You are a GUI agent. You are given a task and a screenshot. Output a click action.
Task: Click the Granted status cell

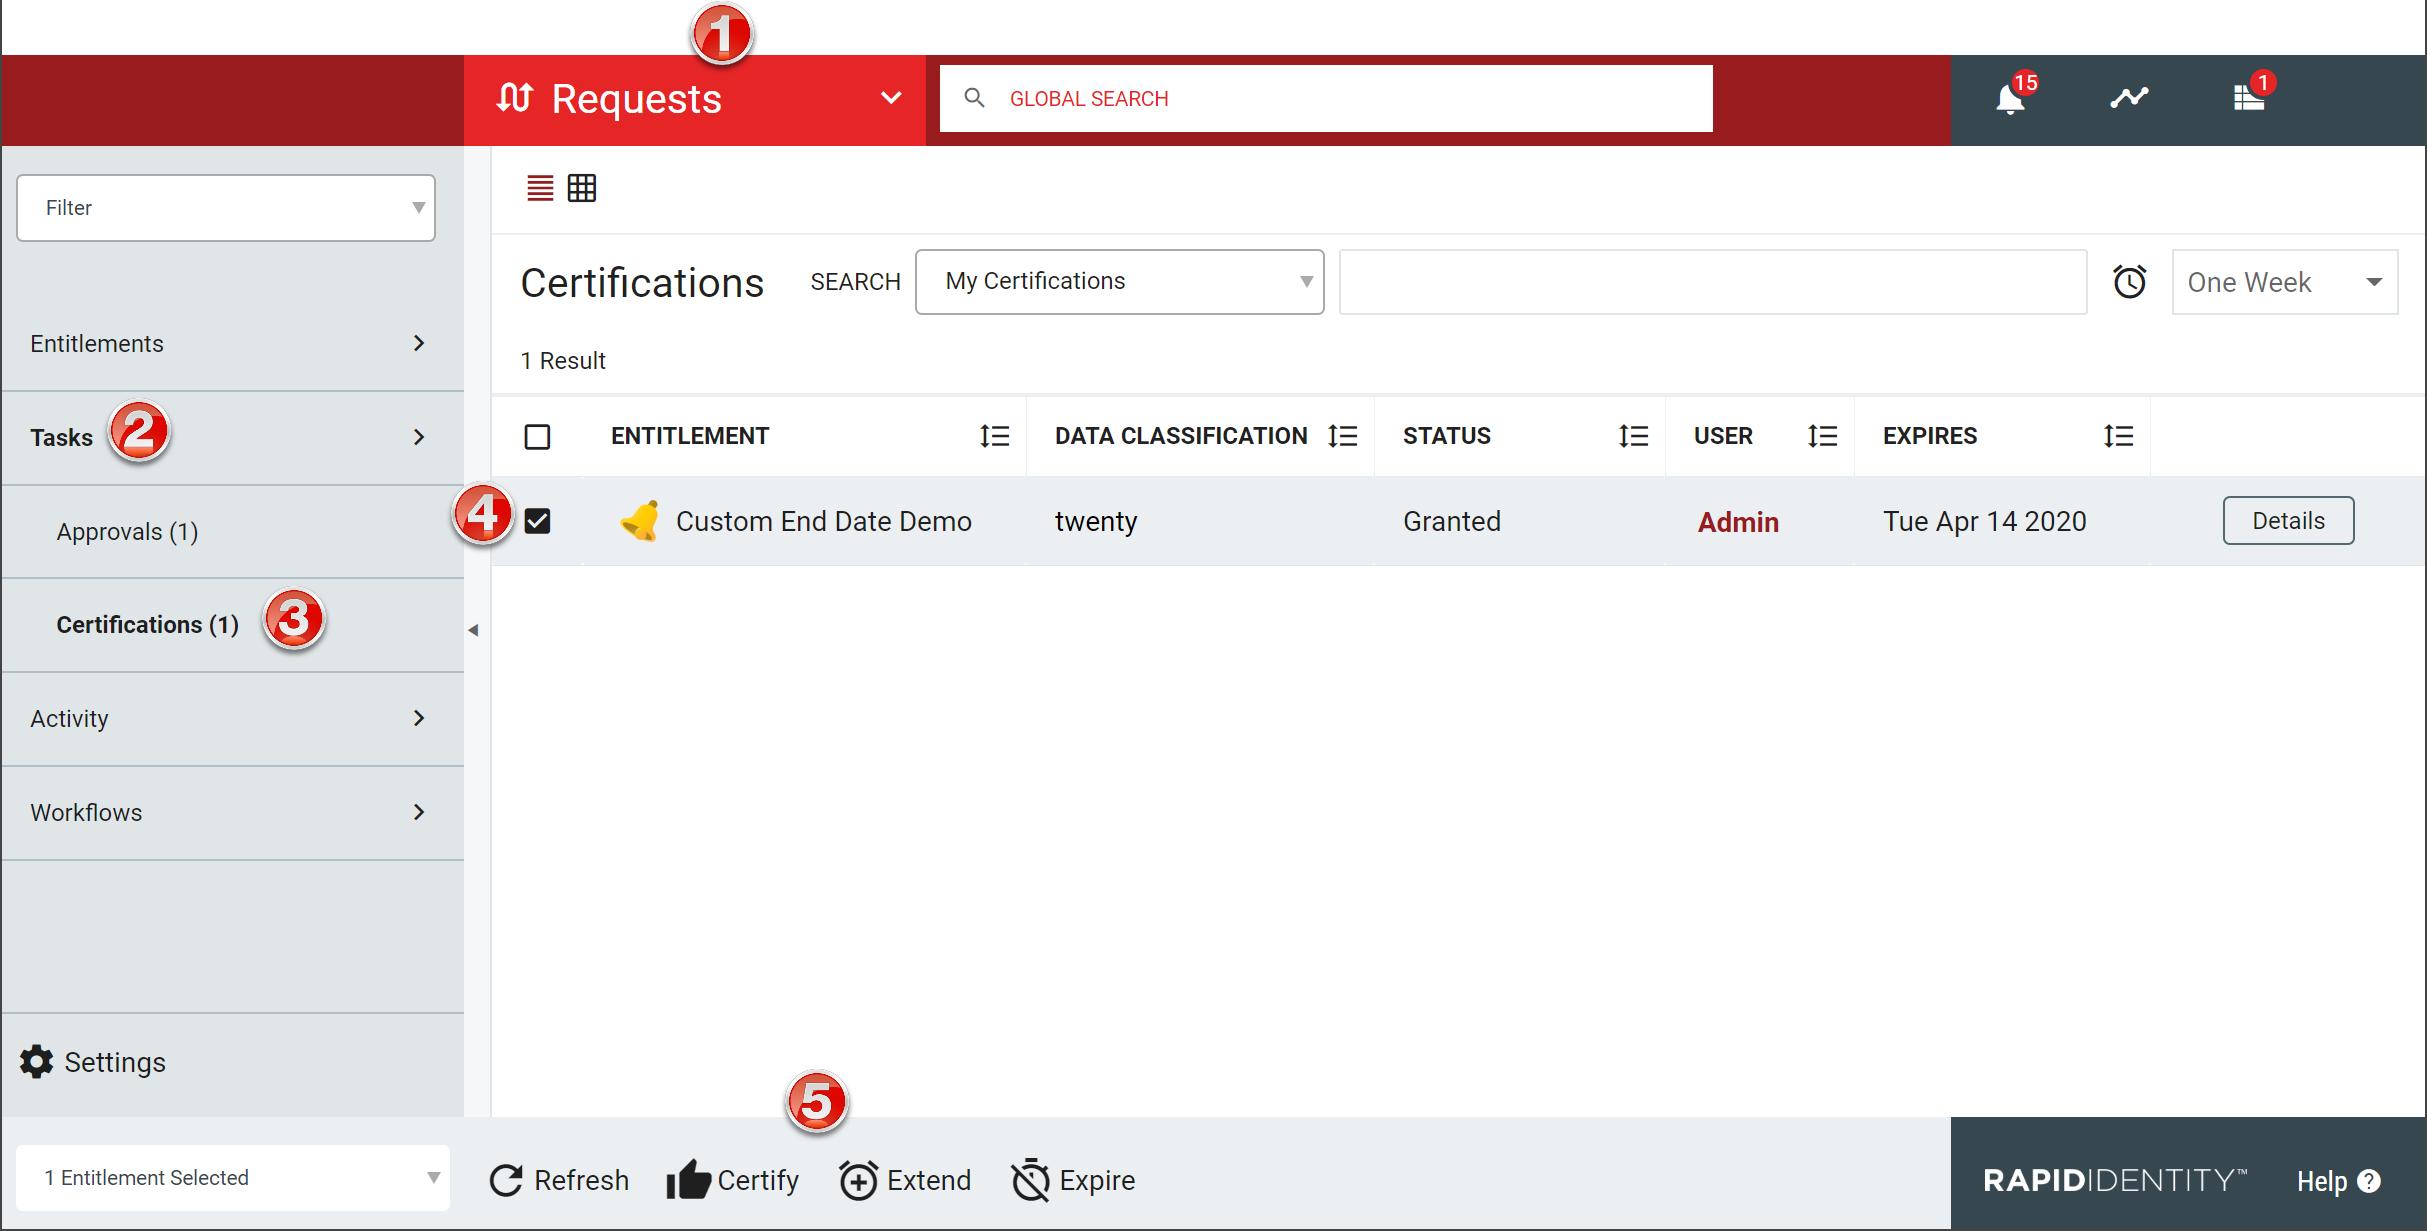pos(1451,521)
